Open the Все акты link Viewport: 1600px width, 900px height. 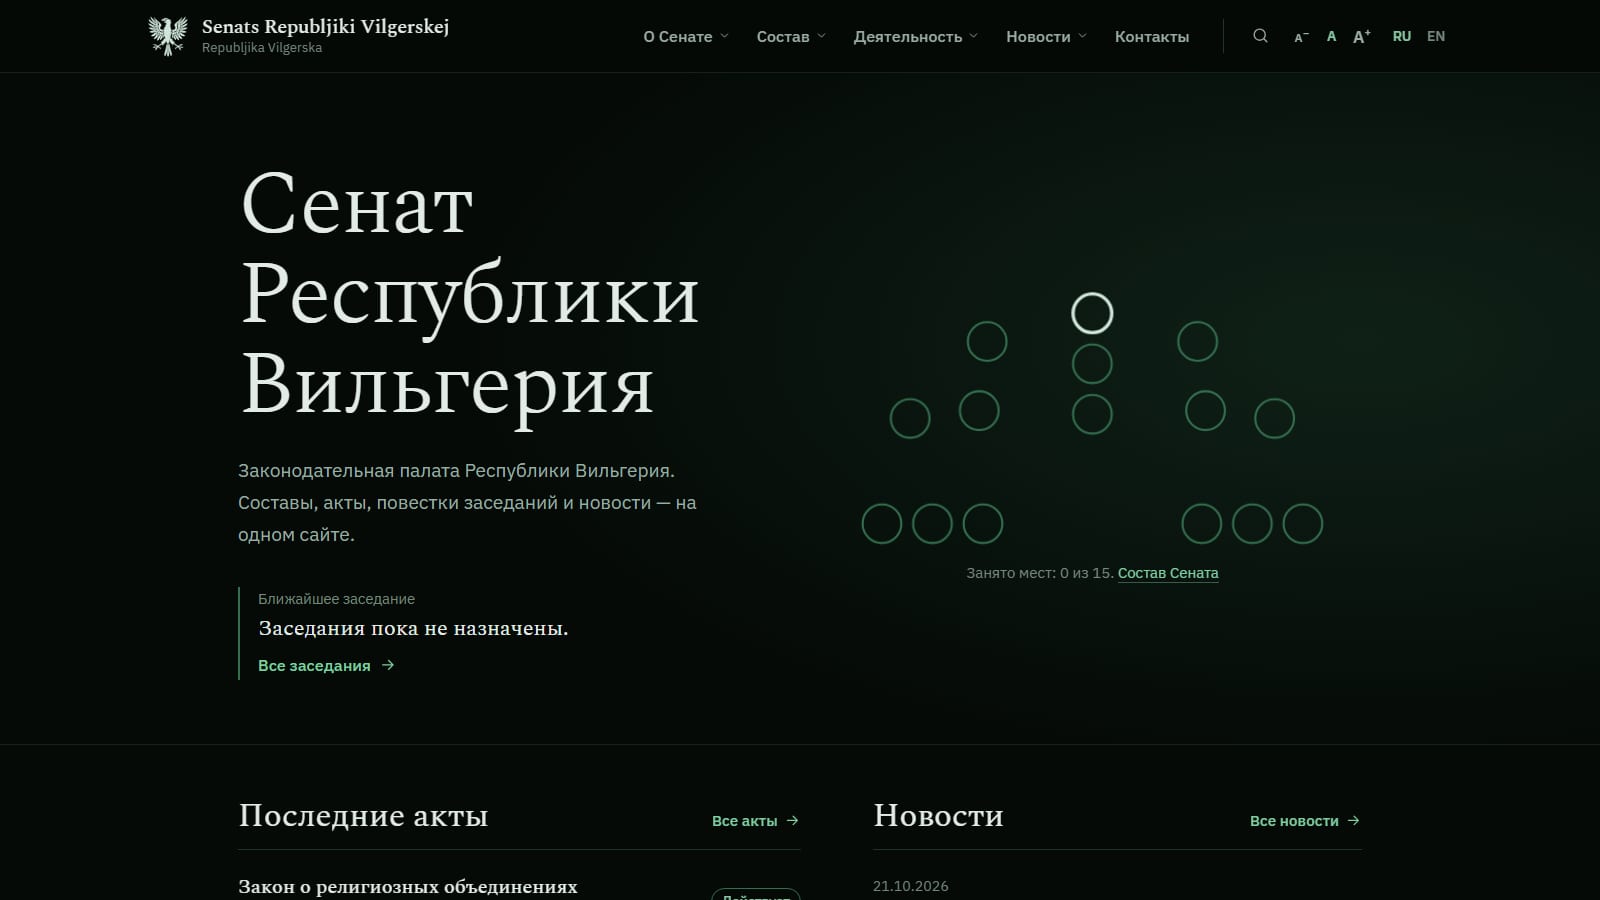pyautogui.click(x=744, y=821)
